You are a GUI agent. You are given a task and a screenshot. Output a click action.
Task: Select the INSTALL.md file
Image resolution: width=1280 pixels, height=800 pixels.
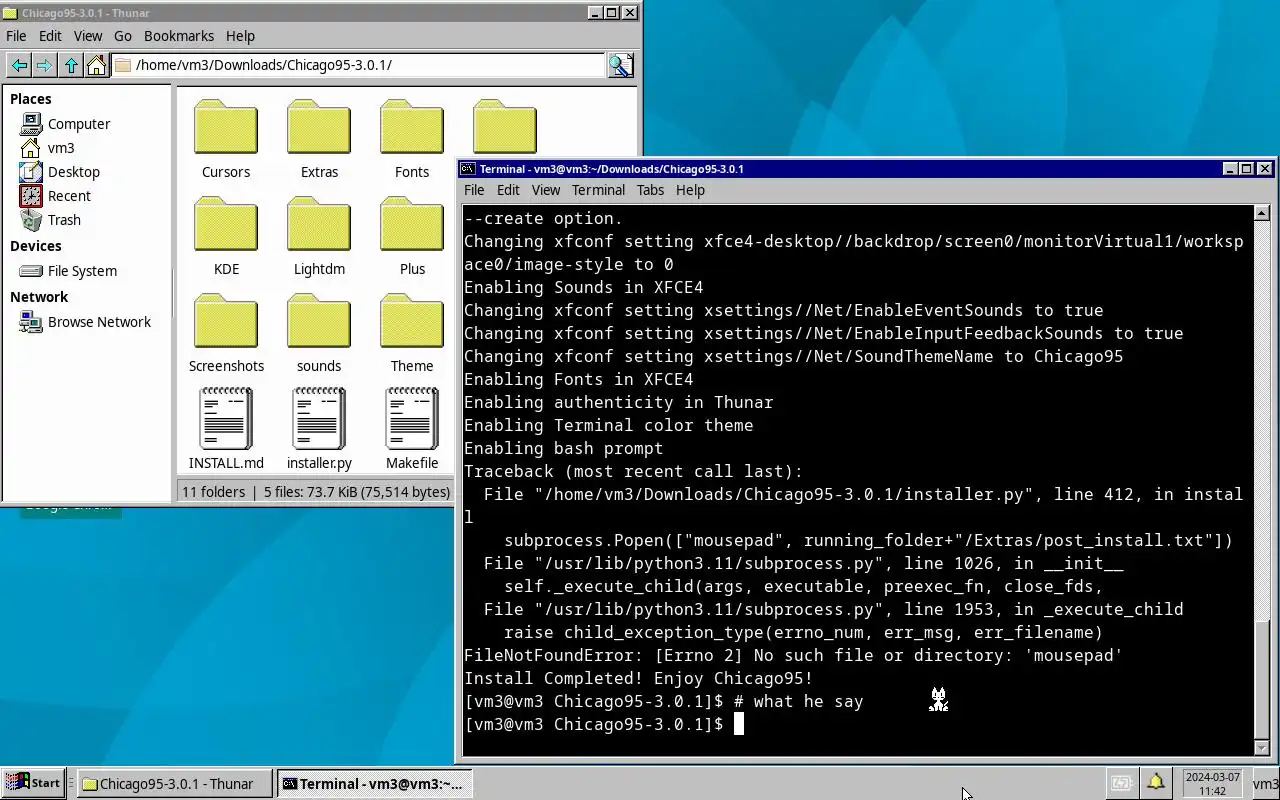[x=226, y=430]
